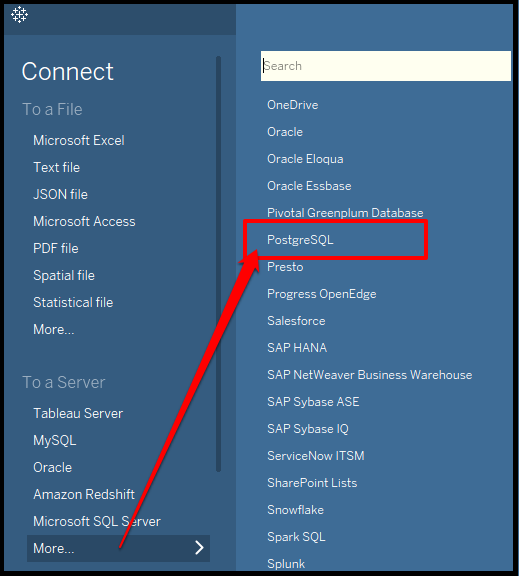Open the Text file connector
The image size is (519, 576).
coord(57,168)
